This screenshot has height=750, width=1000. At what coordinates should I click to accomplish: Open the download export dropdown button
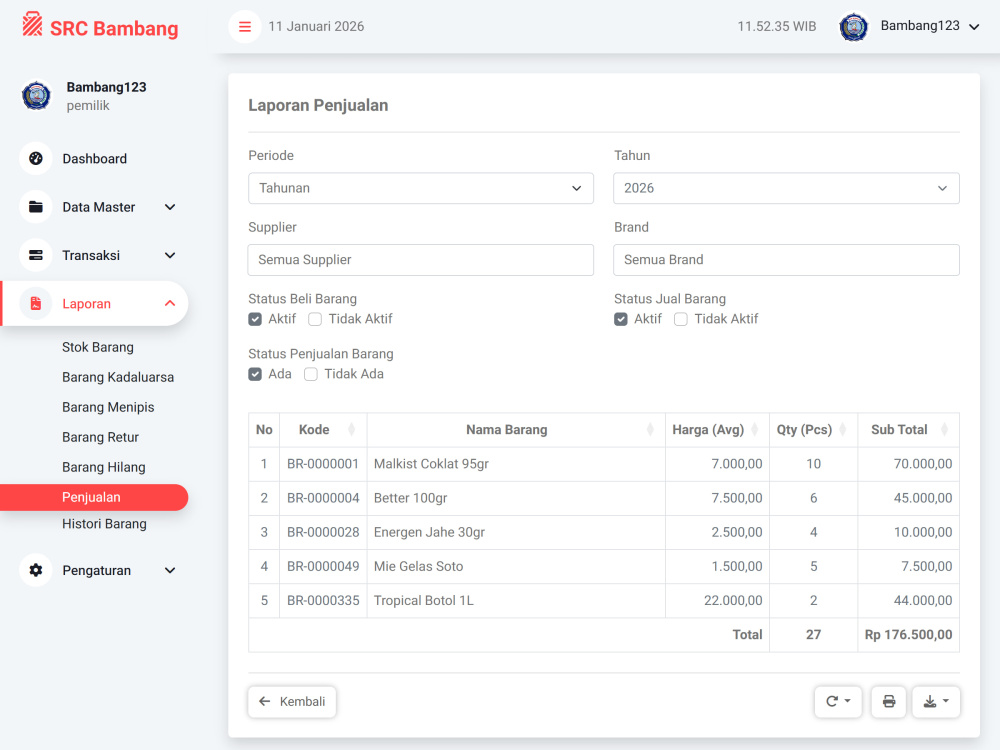click(936, 702)
